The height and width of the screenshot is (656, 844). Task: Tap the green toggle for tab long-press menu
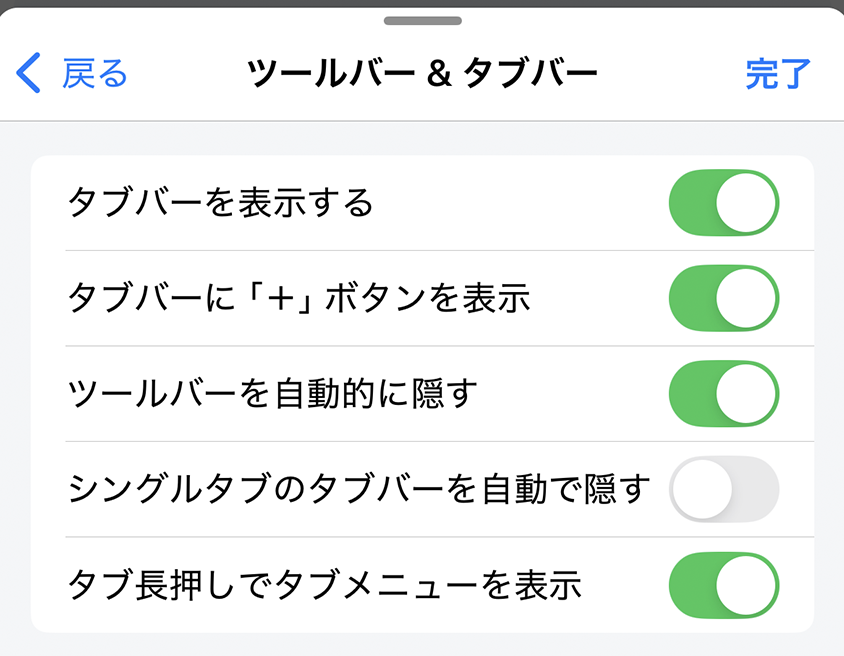click(724, 583)
